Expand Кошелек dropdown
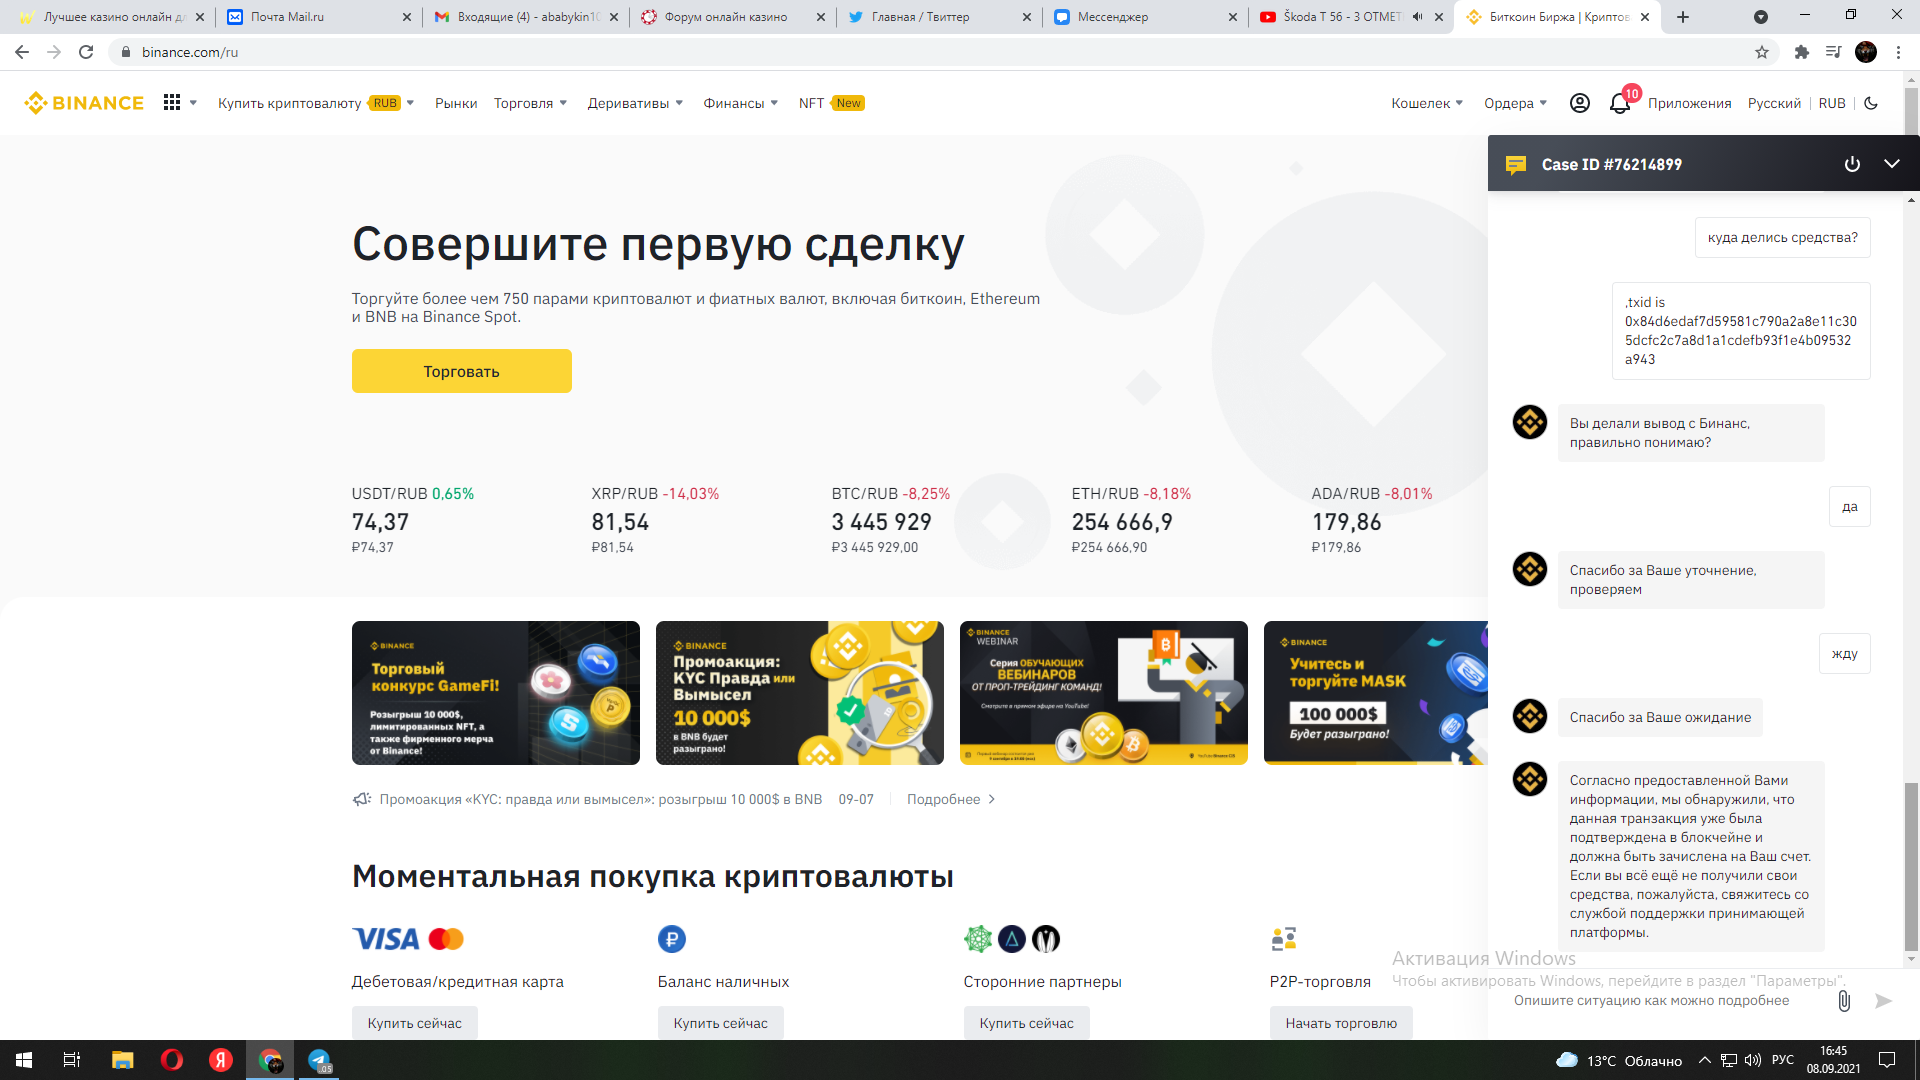 (x=1427, y=103)
